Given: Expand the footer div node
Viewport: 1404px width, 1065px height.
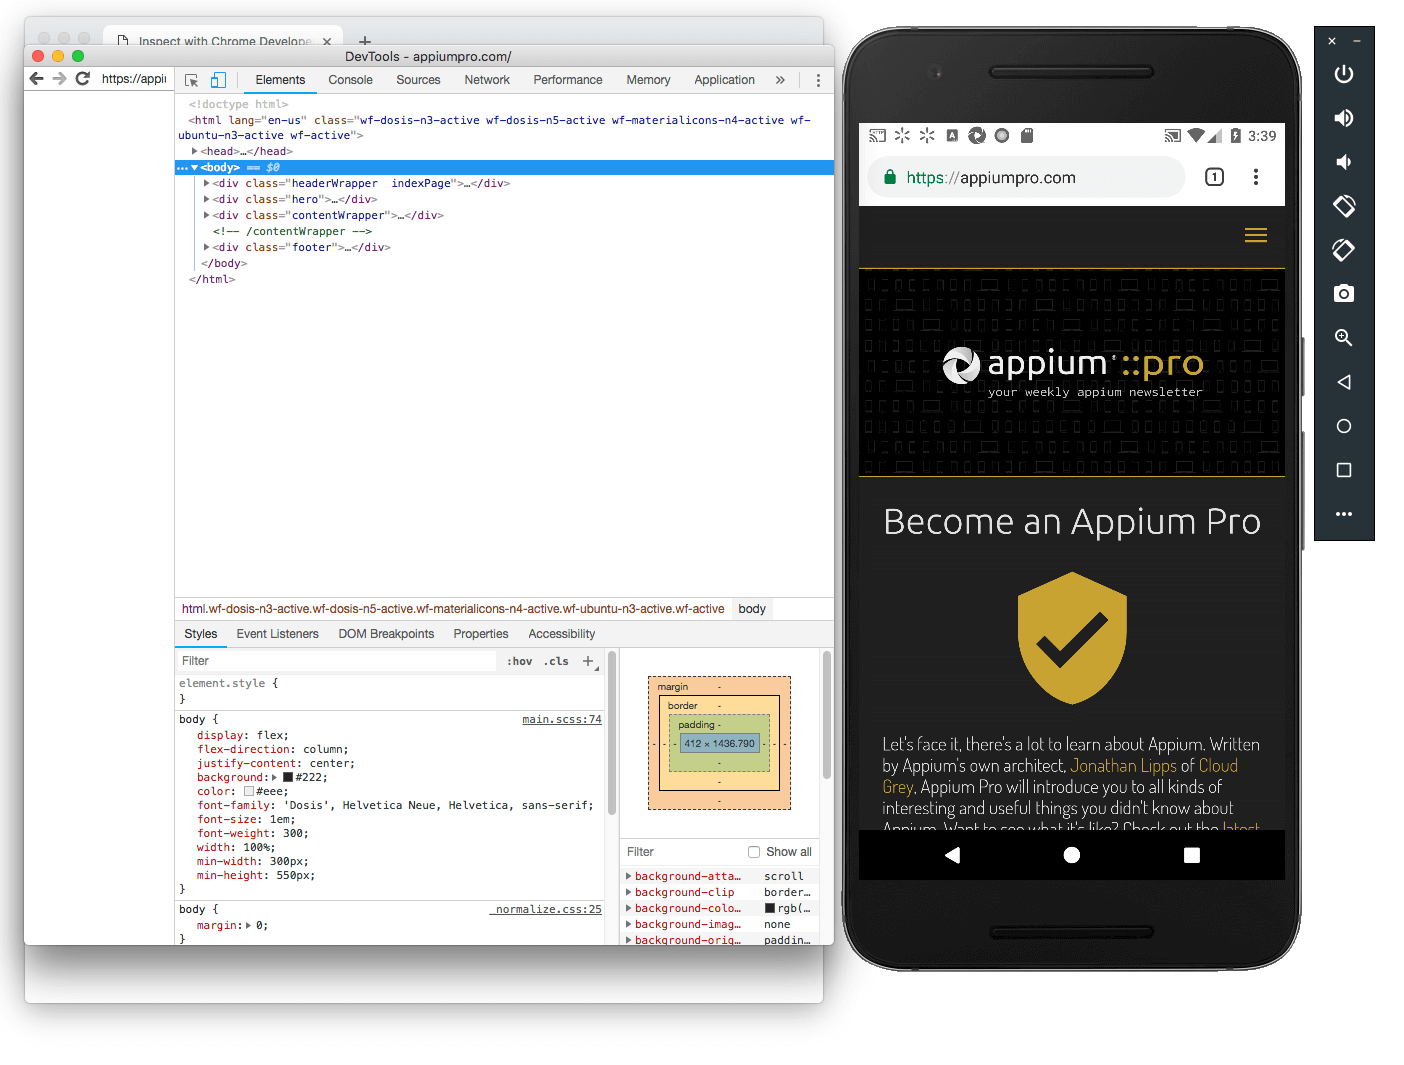Looking at the screenshot, I should (x=206, y=247).
